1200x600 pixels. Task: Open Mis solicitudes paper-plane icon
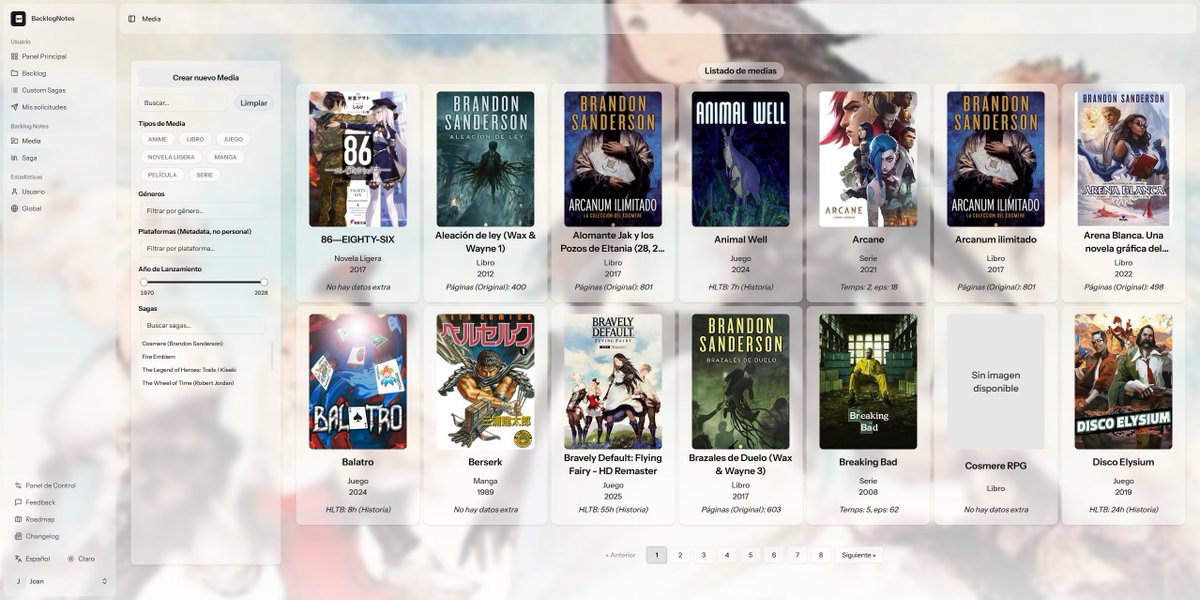14,107
